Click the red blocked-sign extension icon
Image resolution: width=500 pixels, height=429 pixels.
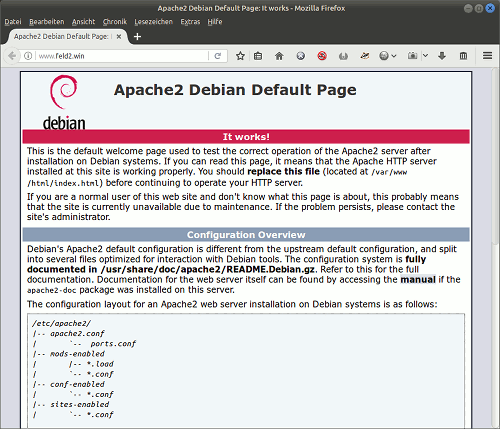(x=322, y=56)
